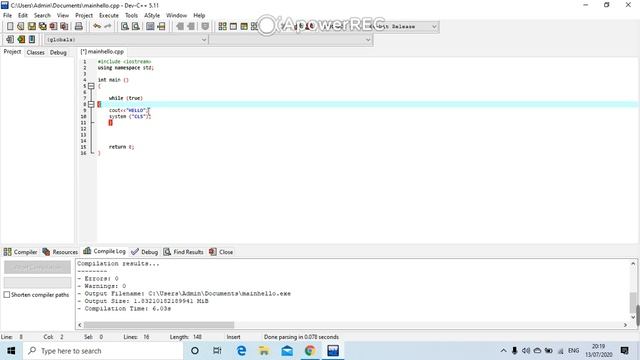Close the current file using toolbar icon
This screenshot has height=360, width=640.
(x=53, y=26)
